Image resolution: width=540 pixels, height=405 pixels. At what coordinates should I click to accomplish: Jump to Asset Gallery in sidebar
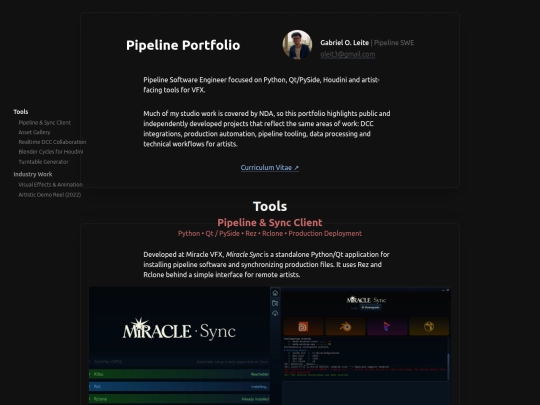point(34,132)
